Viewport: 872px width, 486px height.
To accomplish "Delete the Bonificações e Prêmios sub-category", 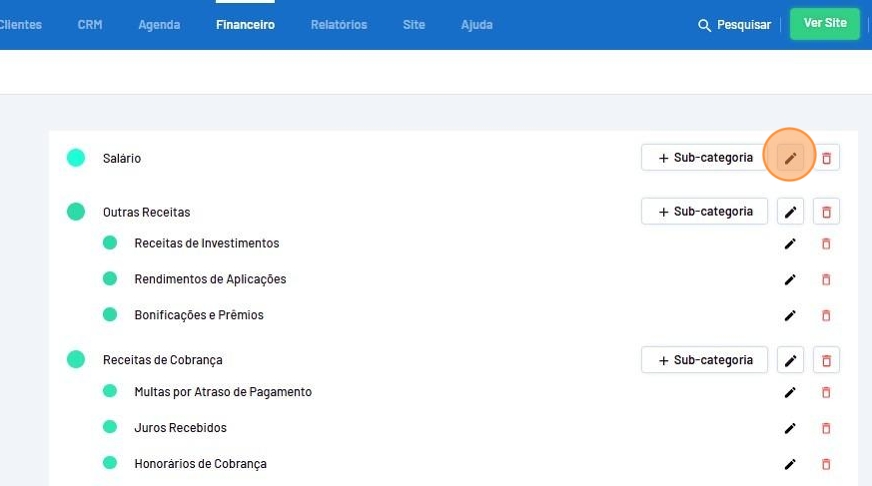I will pos(826,316).
